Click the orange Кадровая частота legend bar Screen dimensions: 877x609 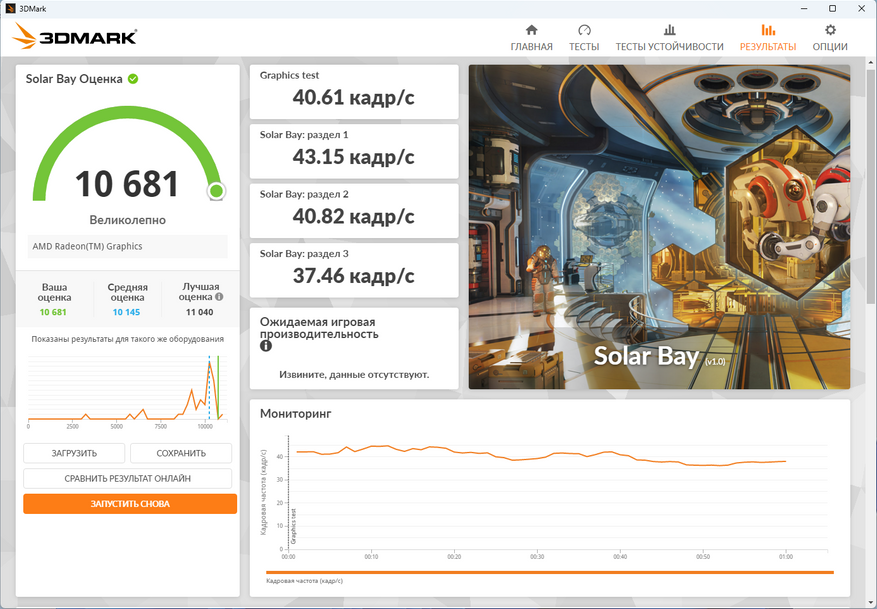click(550, 572)
